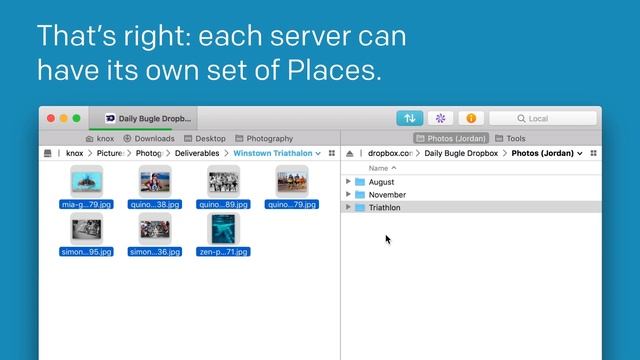Switch left pane view mode grid icon
The image size is (640, 360).
(332, 153)
